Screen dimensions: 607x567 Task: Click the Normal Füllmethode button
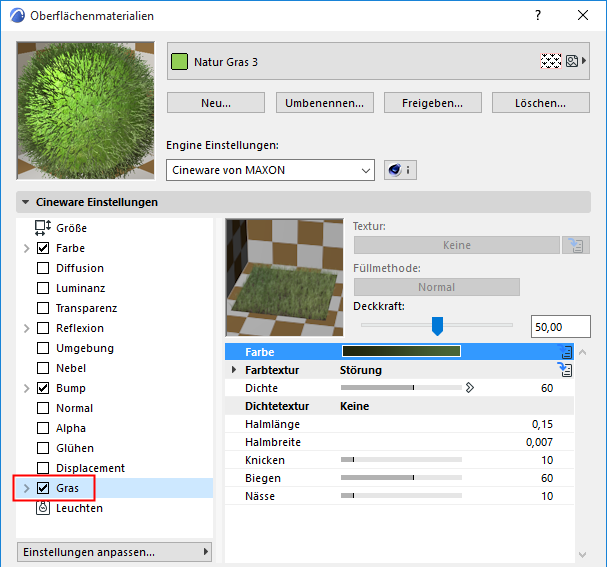click(x=437, y=287)
